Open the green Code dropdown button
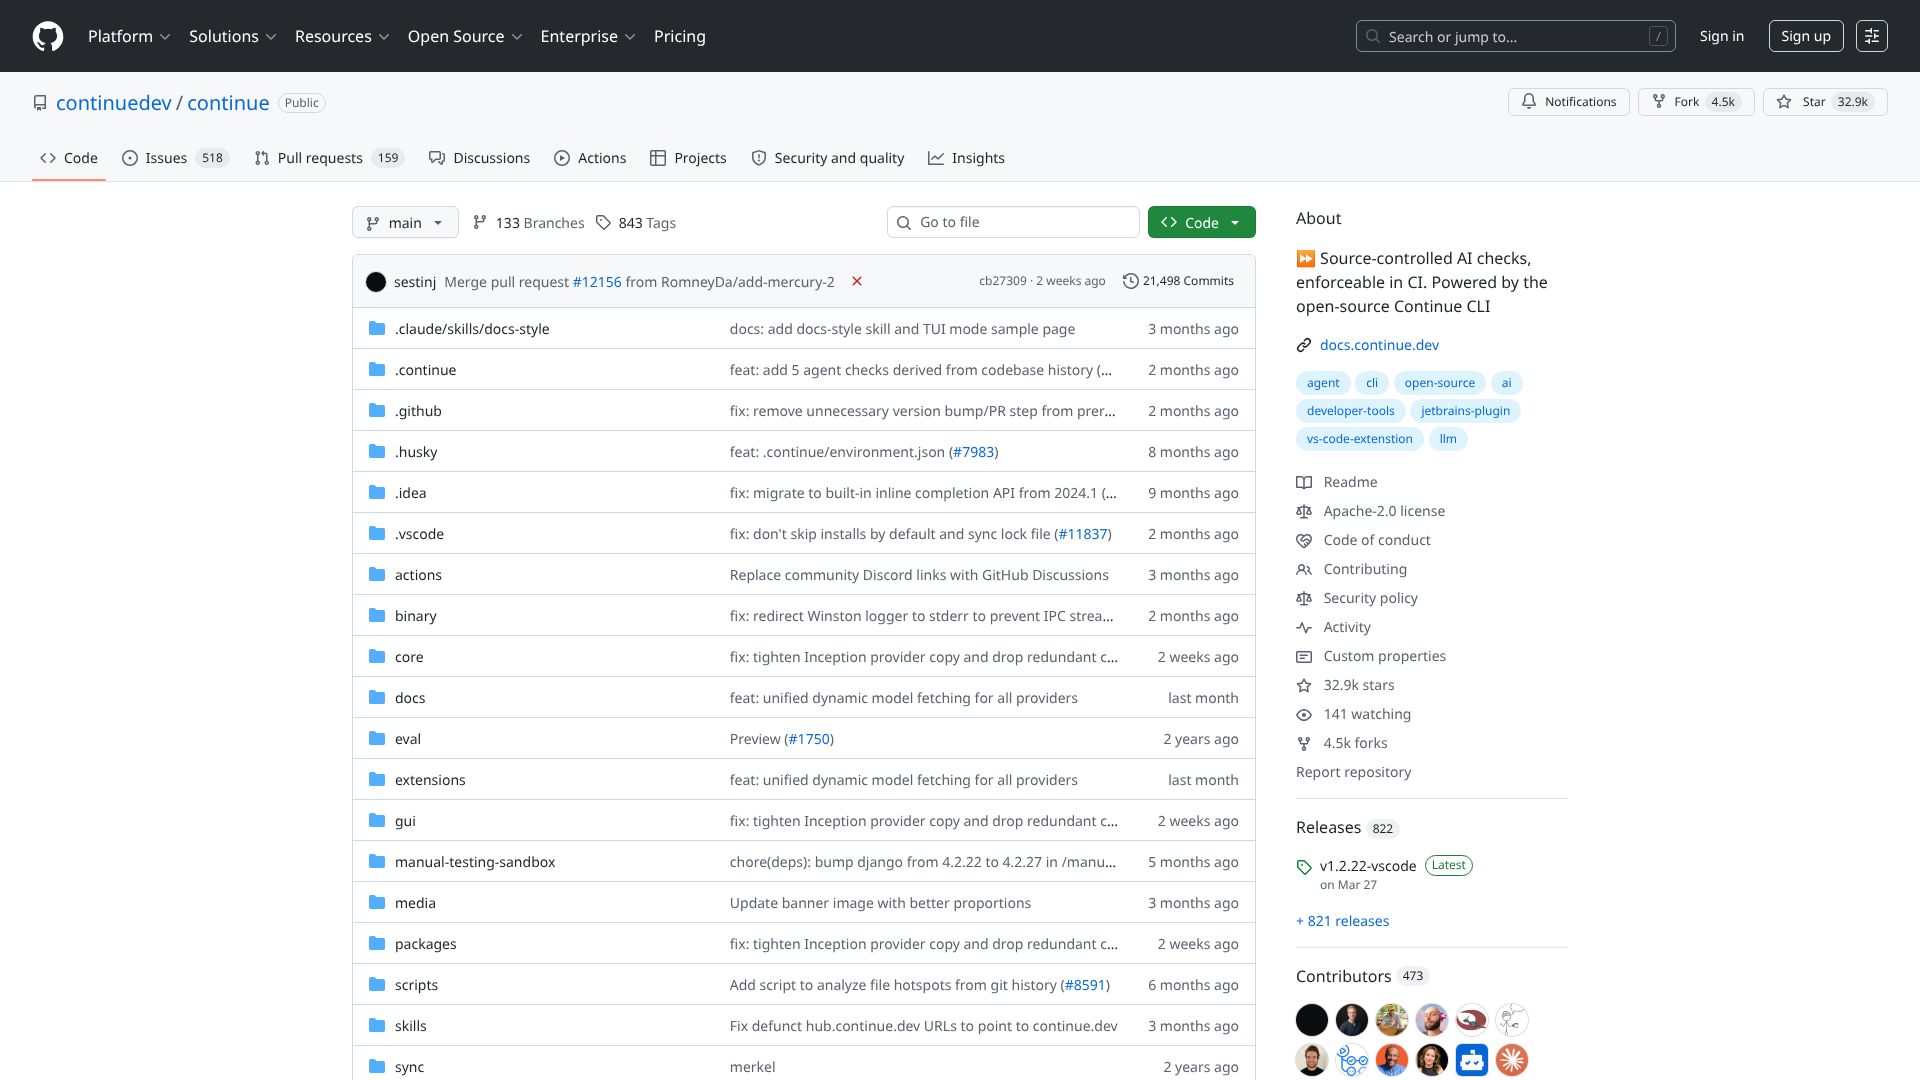Image resolution: width=1920 pixels, height=1080 pixels. click(x=1201, y=222)
